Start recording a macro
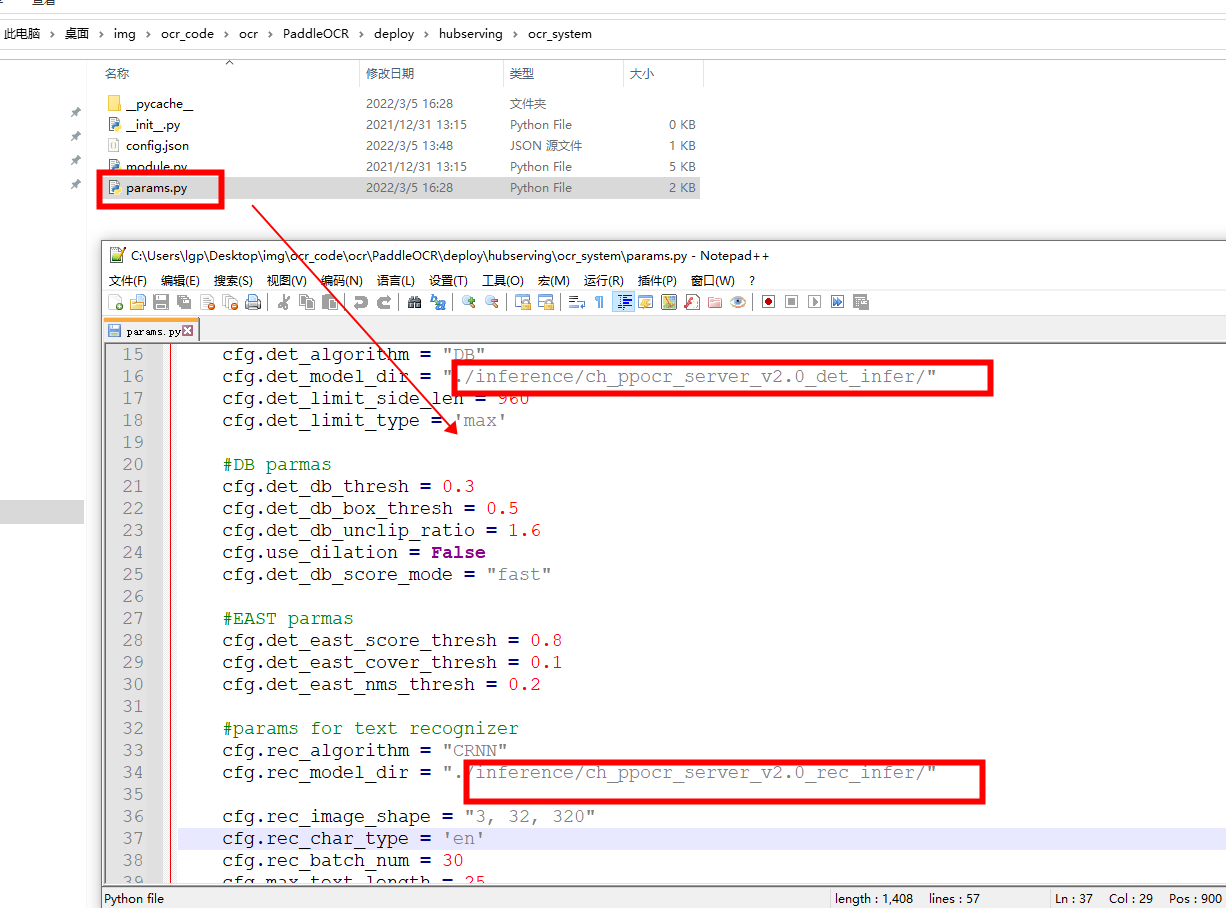The width and height of the screenshot is (1226, 908). coord(766,301)
